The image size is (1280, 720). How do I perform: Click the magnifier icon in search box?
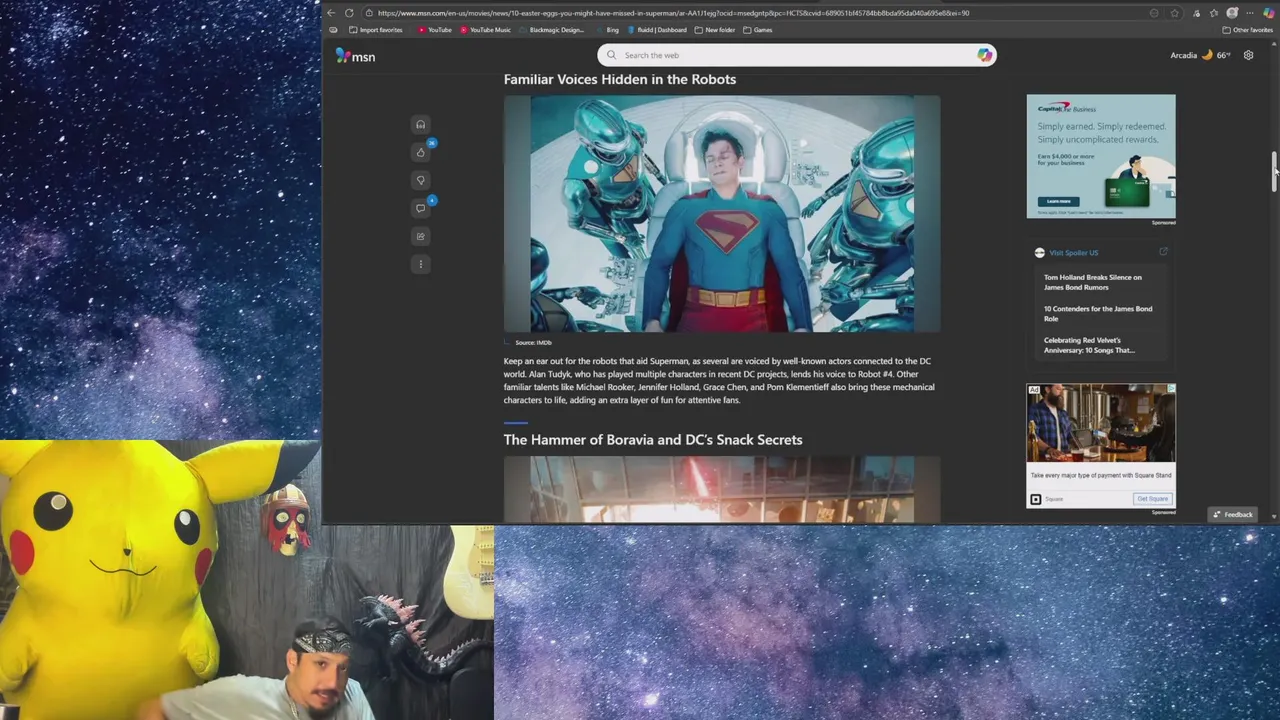(x=612, y=55)
